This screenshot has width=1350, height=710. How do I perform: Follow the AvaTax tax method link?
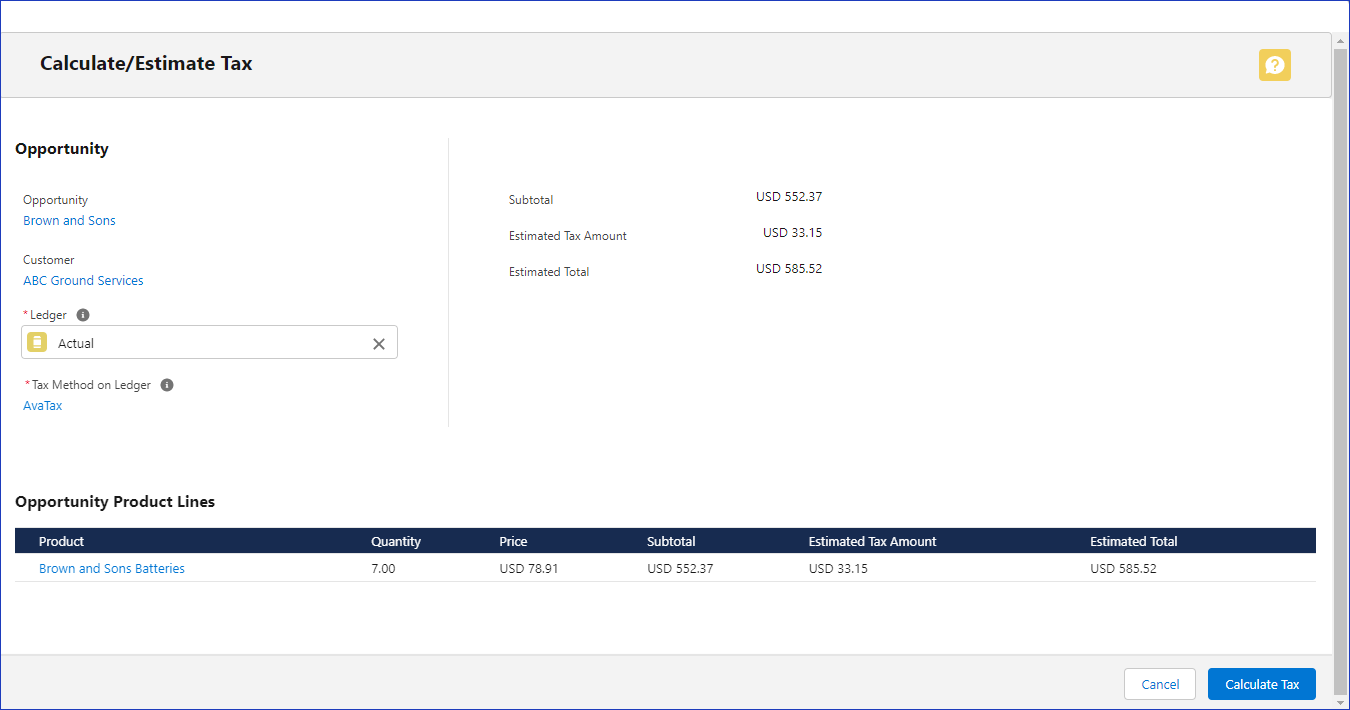(43, 406)
